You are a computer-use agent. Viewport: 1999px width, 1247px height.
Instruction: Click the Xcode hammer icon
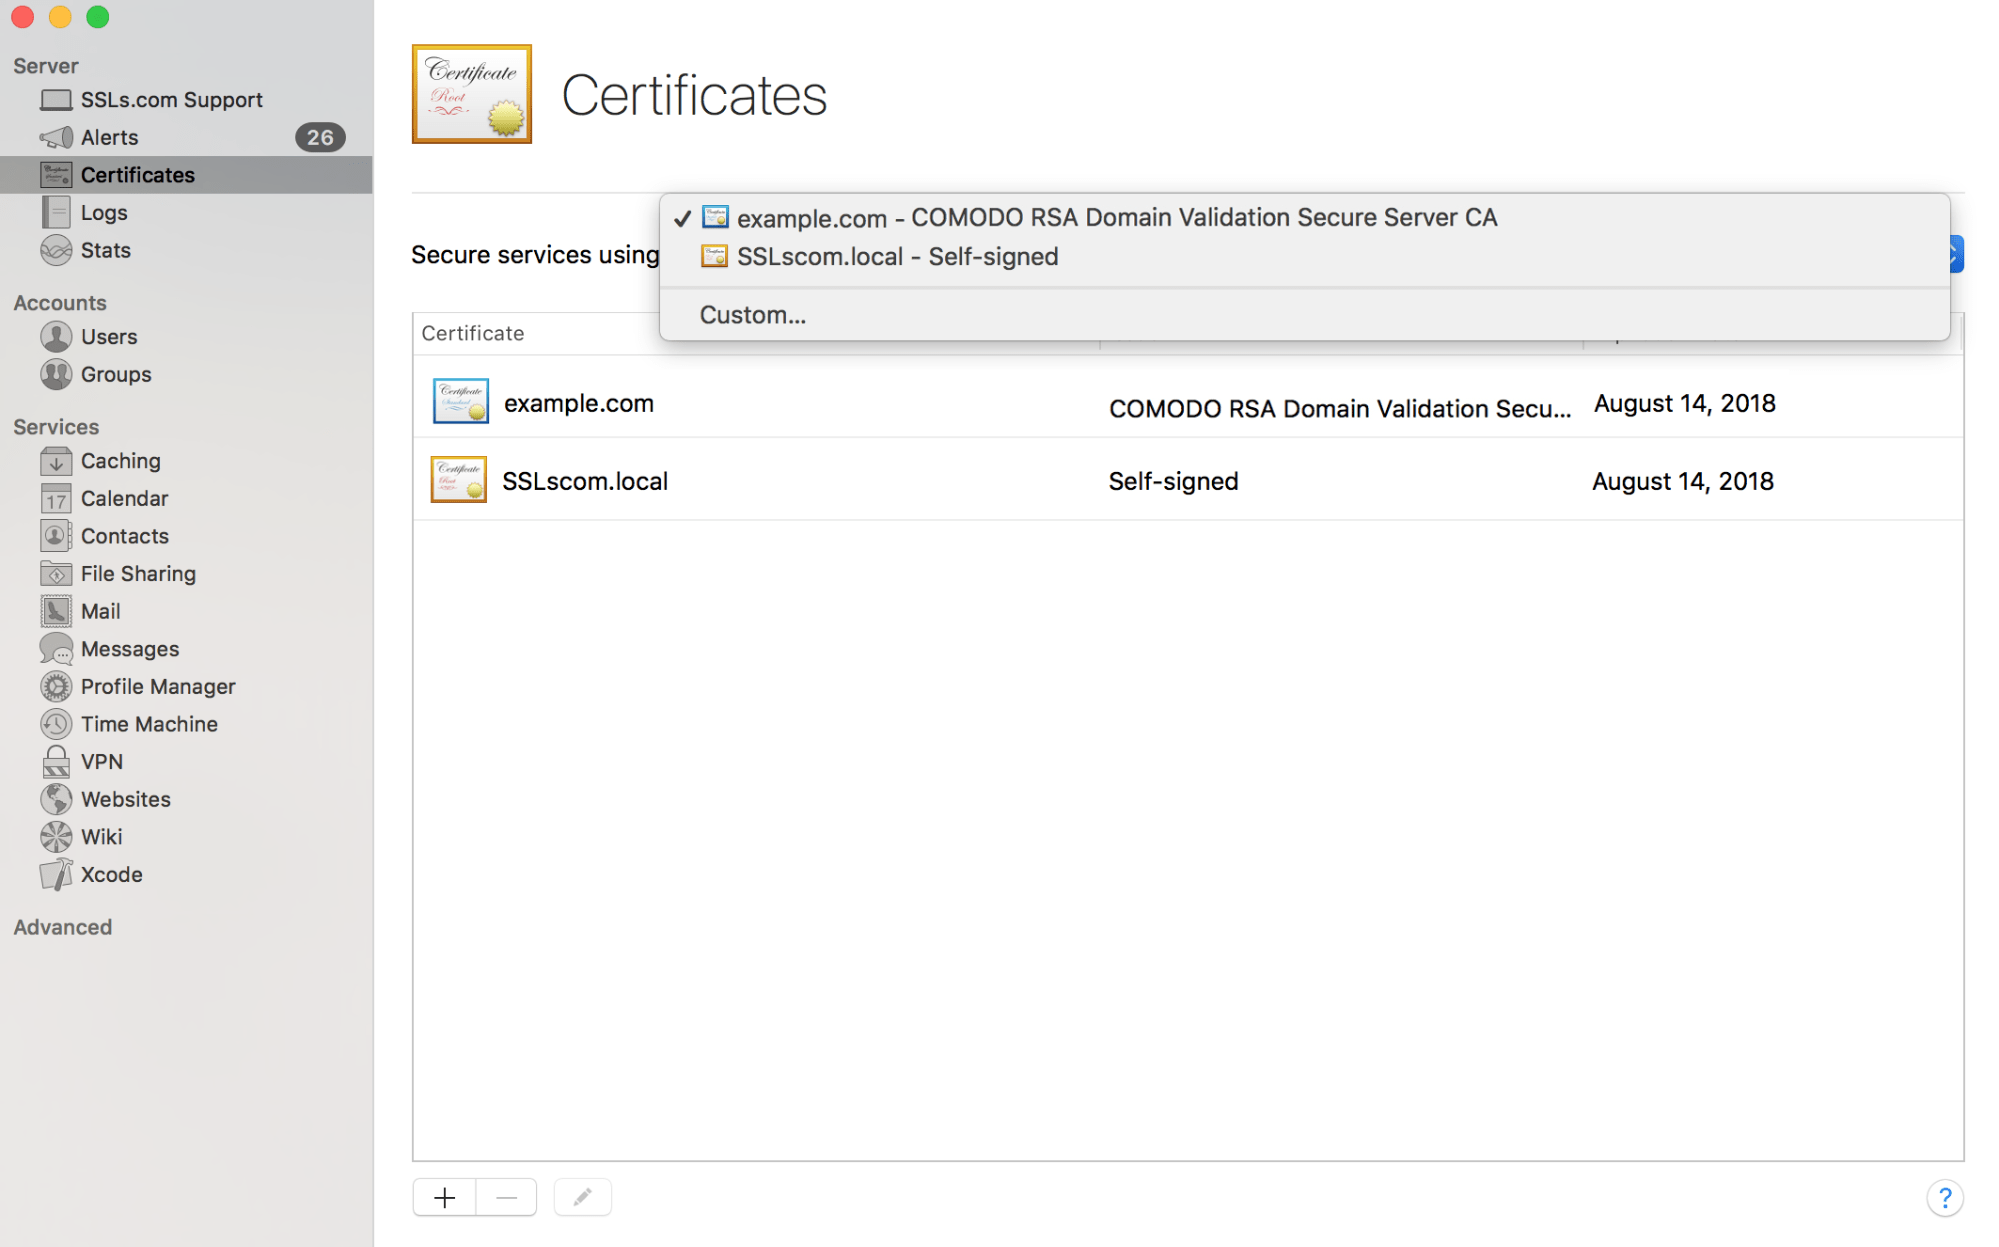(56, 874)
